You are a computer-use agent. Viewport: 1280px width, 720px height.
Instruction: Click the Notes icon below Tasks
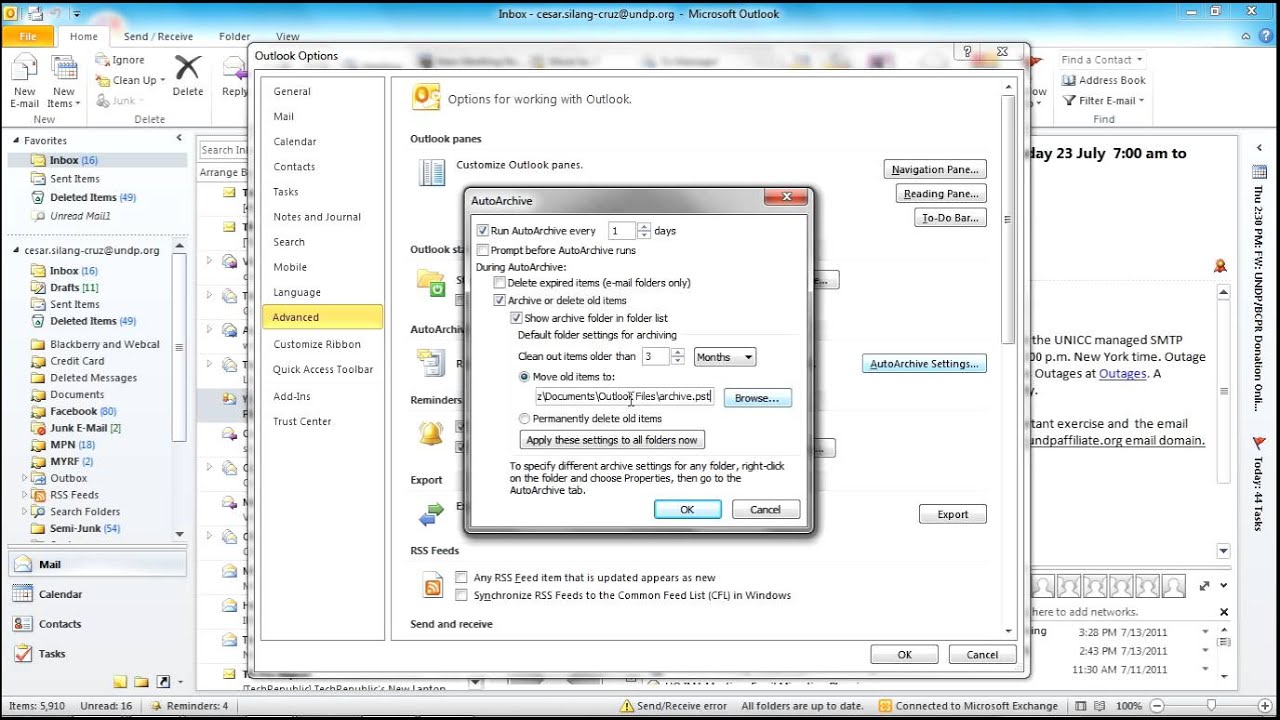pos(120,682)
